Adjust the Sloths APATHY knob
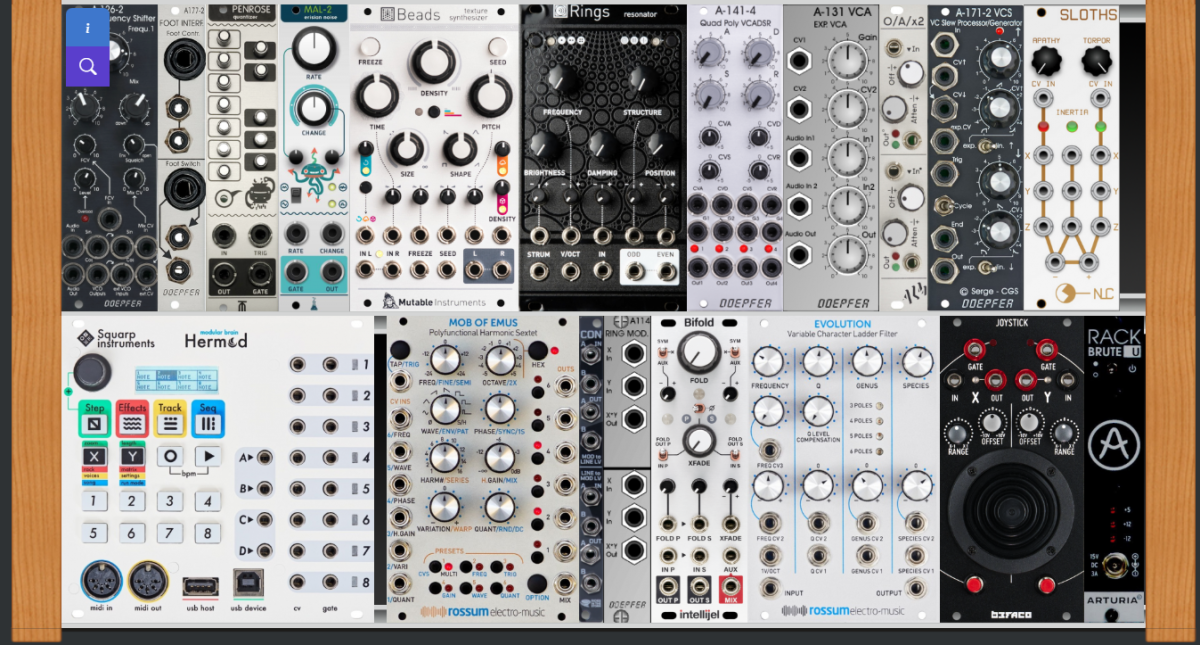The width and height of the screenshot is (1200, 645). (1047, 63)
